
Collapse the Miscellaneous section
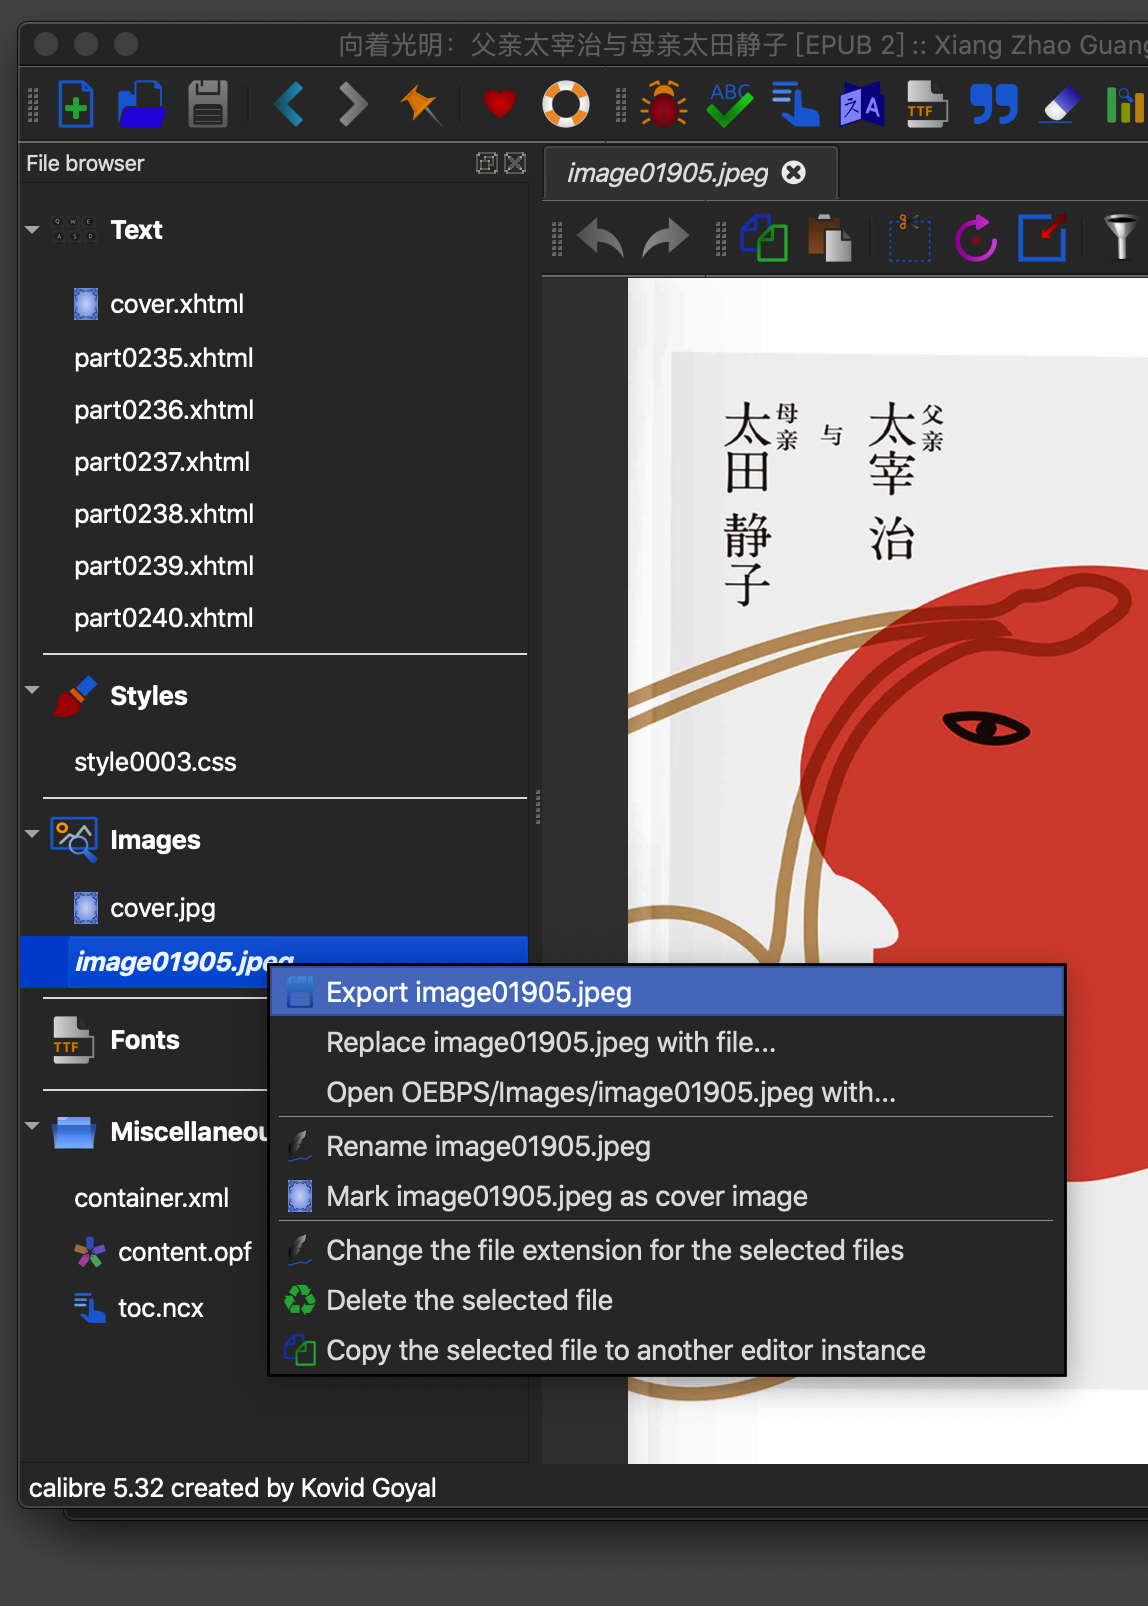pos(32,1126)
